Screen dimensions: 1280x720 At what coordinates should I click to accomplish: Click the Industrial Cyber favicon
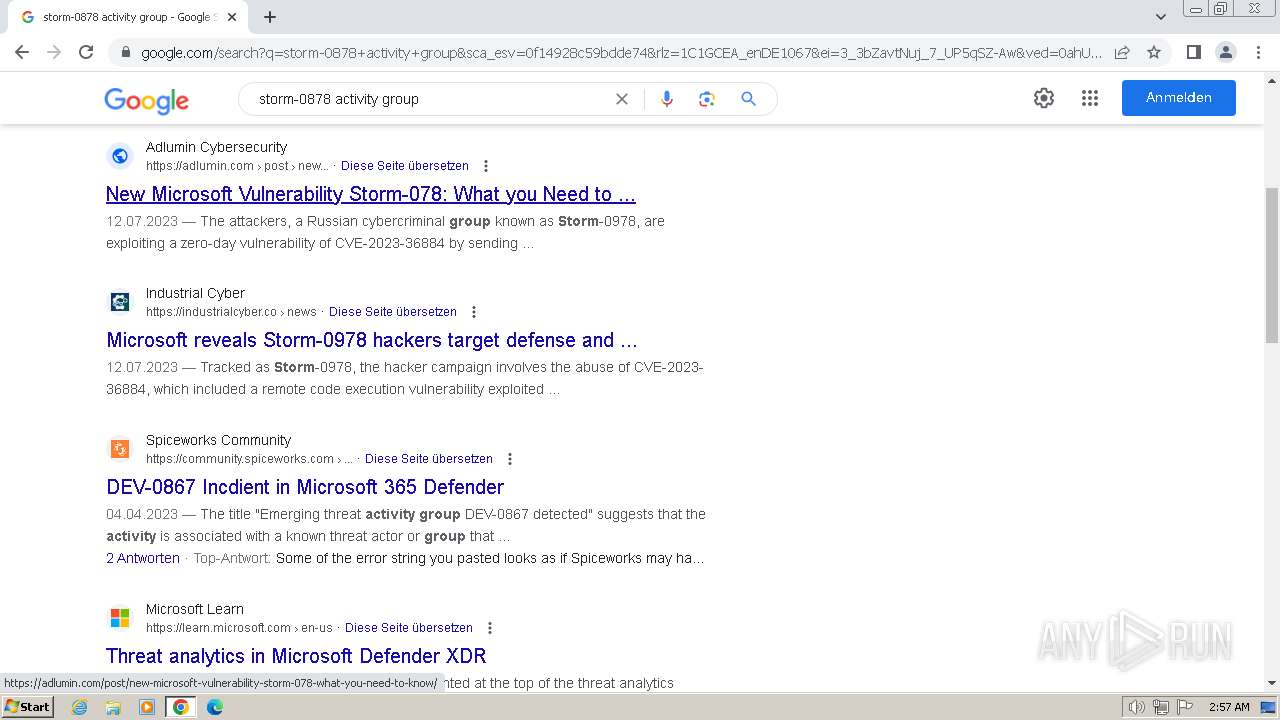coord(120,302)
